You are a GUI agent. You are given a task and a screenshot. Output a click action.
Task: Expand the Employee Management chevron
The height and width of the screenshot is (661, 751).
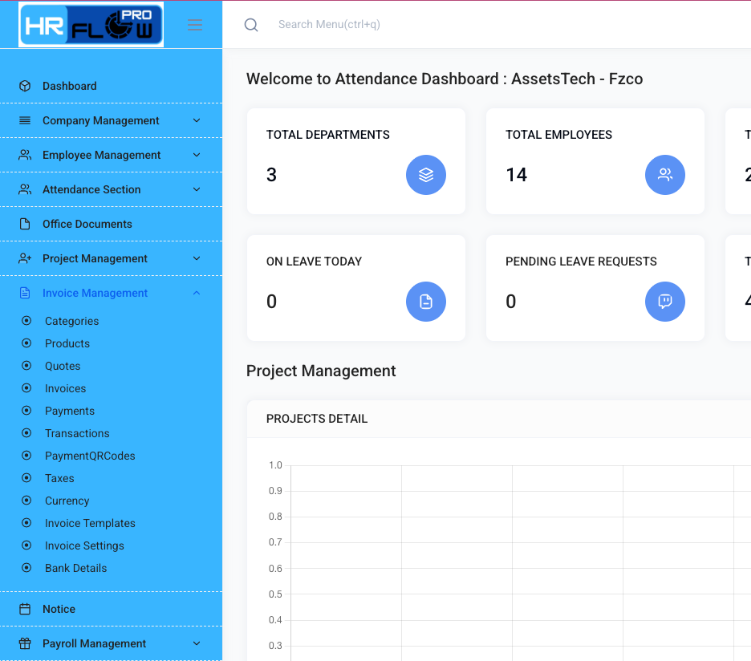click(x=196, y=155)
